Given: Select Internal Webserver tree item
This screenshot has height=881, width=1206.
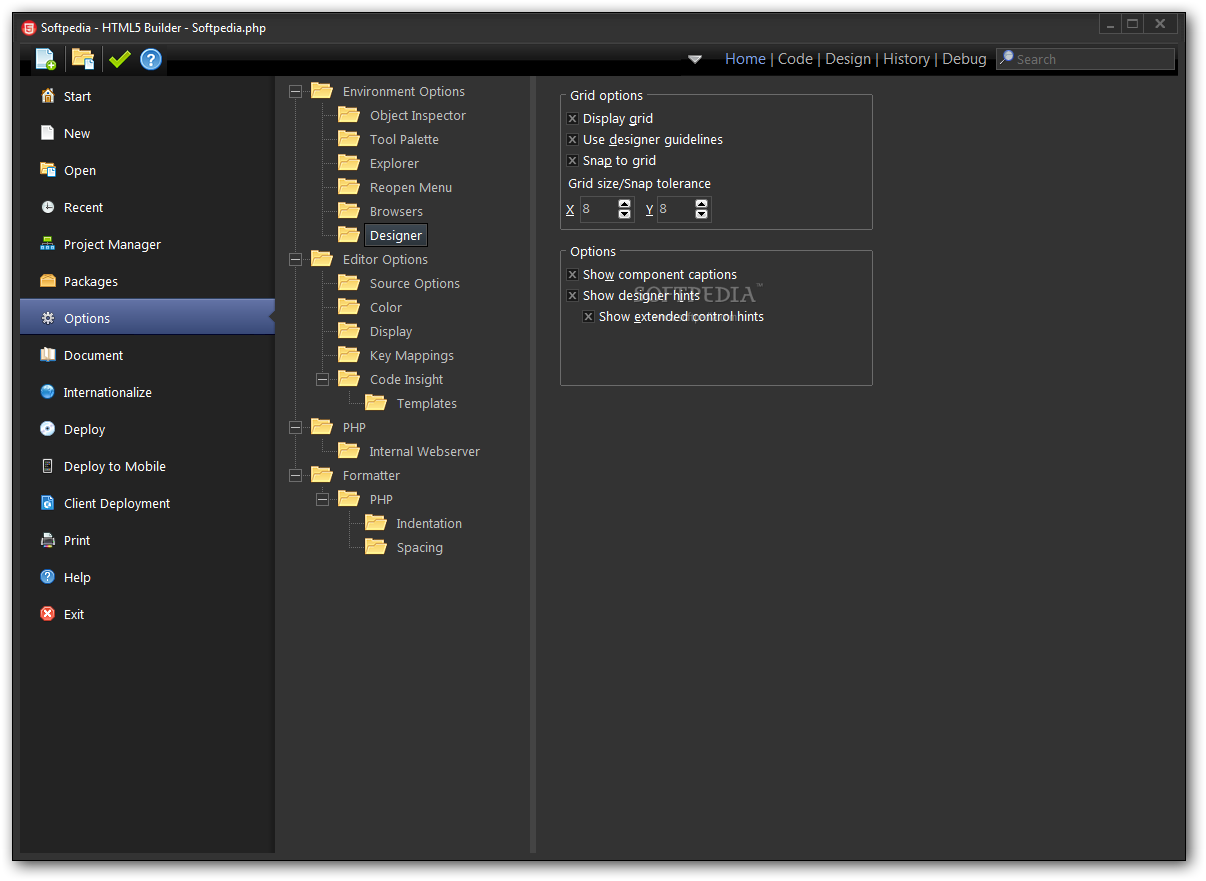Looking at the screenshot, I should [424, 451].
